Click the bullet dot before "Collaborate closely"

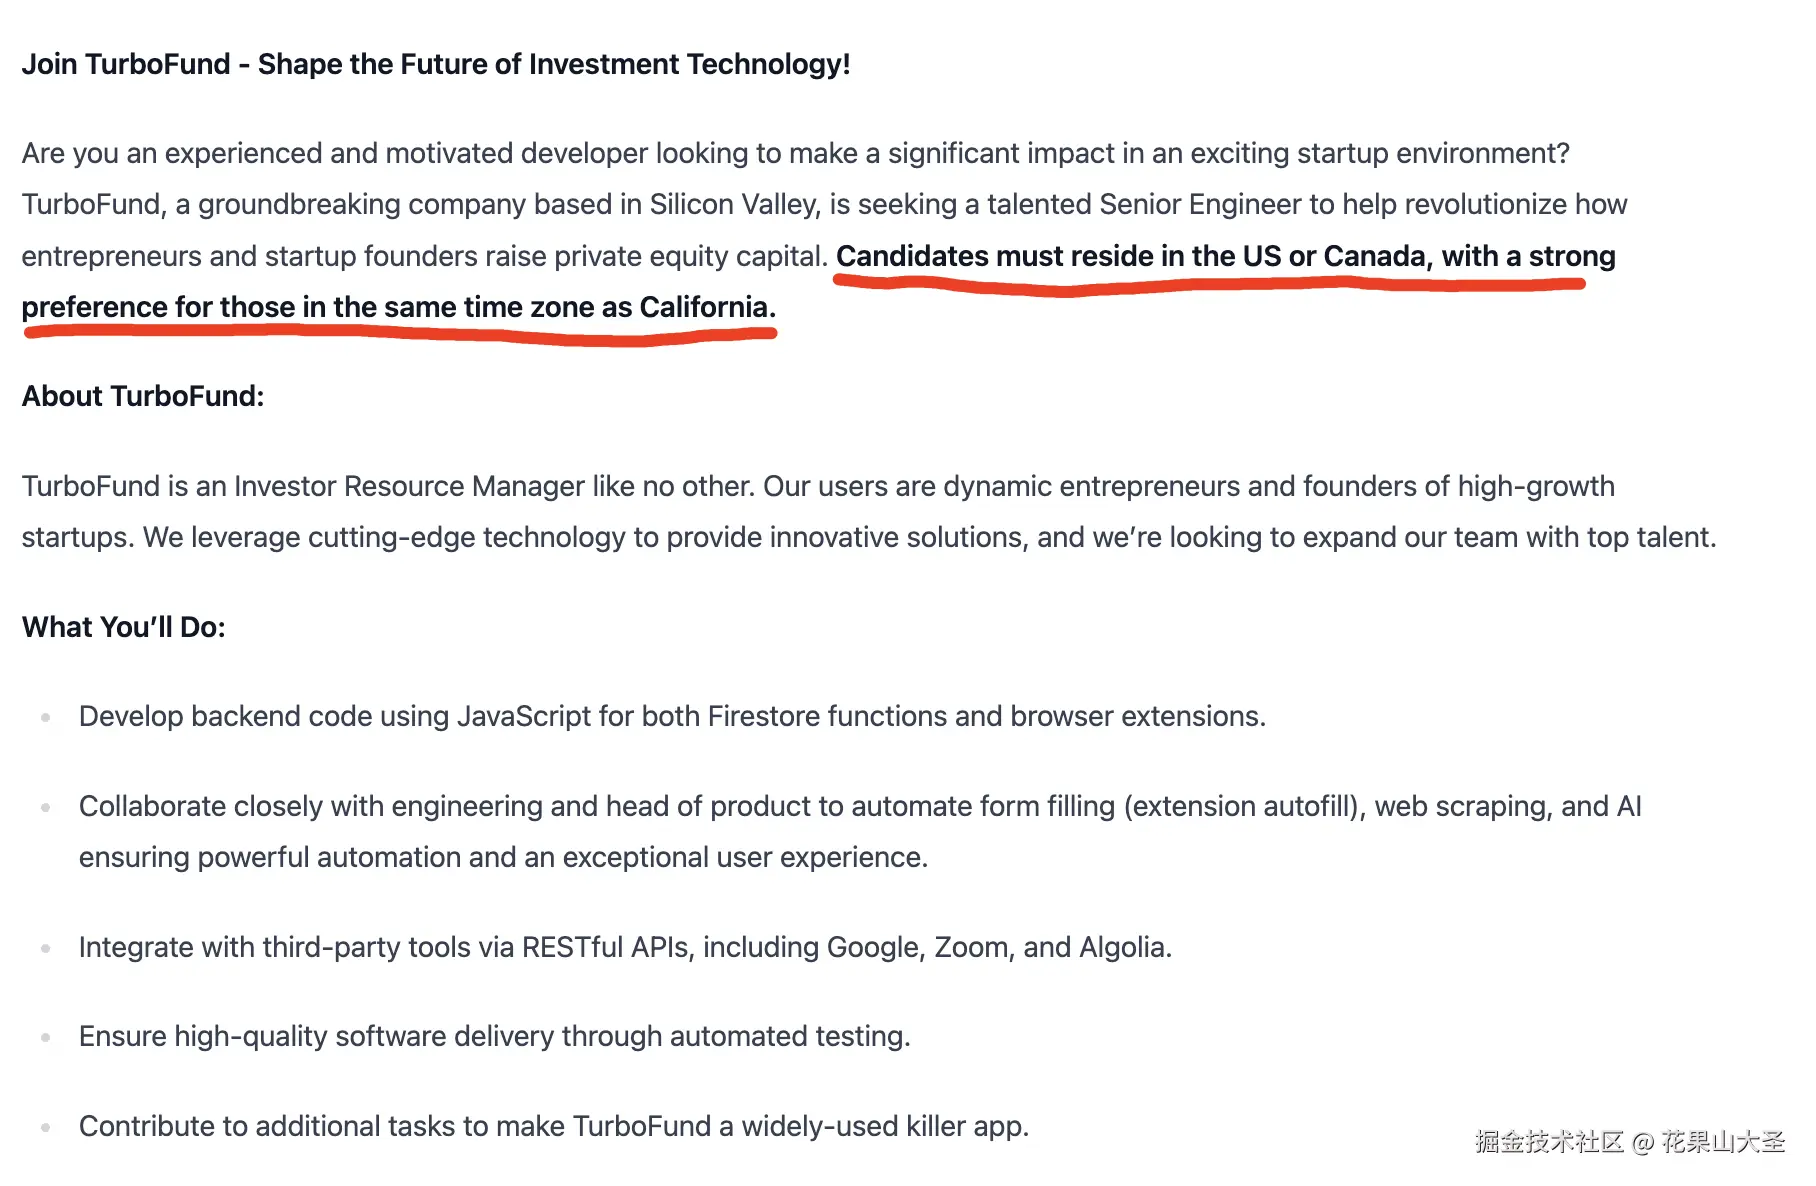(x=46, y=807)
